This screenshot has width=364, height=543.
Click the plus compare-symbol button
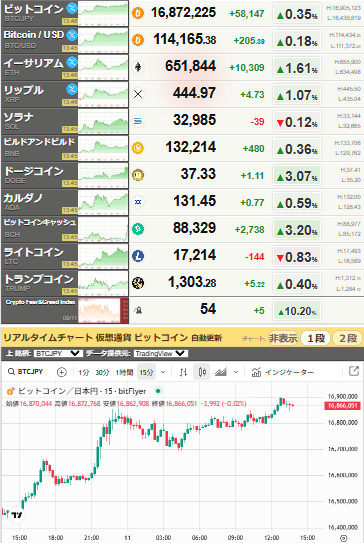tap(61, 372)
